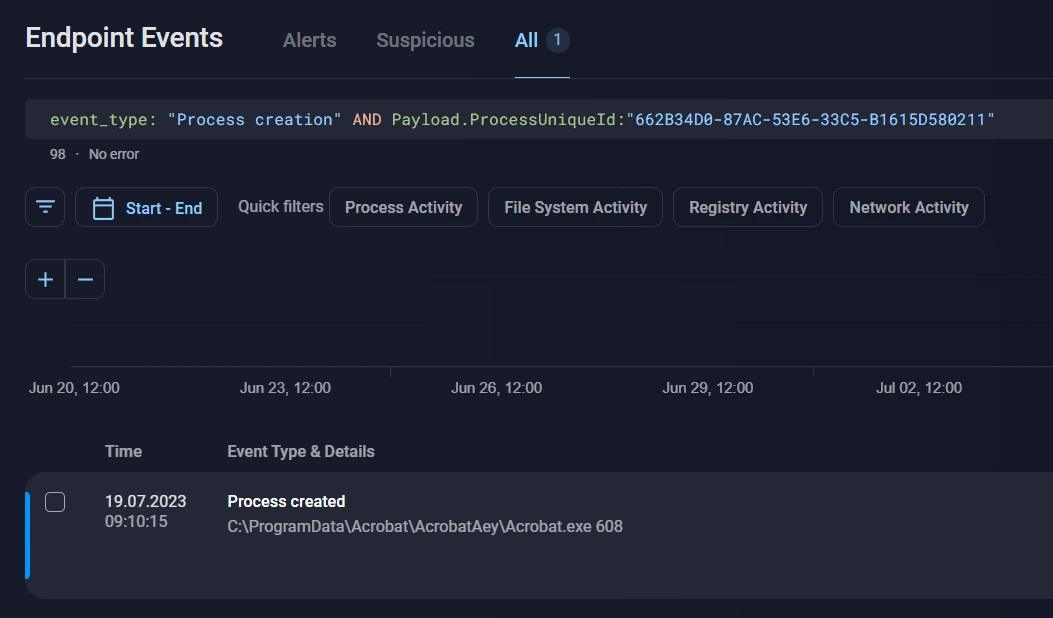
Task: Open the Process created event title
Action: (x=286, y=502)
